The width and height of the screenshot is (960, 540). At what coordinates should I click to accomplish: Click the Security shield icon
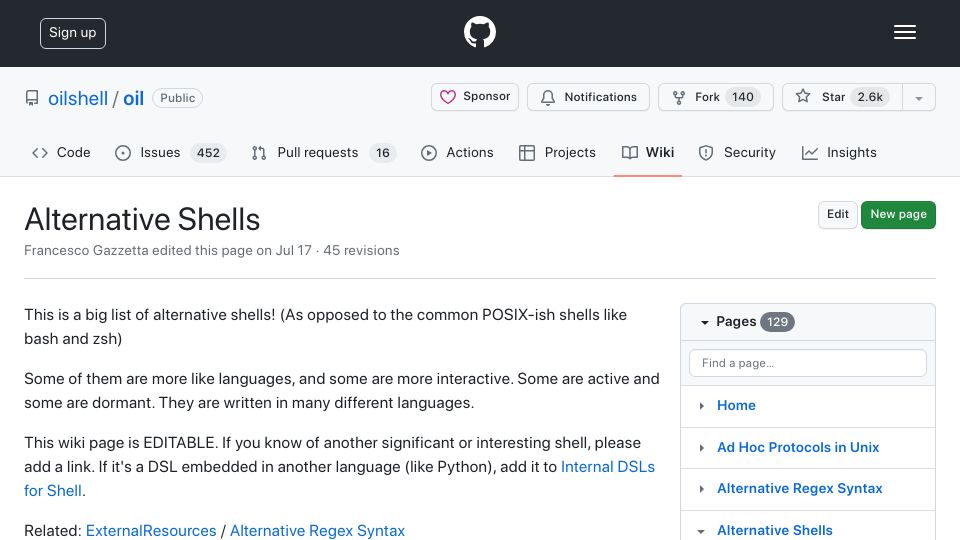706,152
